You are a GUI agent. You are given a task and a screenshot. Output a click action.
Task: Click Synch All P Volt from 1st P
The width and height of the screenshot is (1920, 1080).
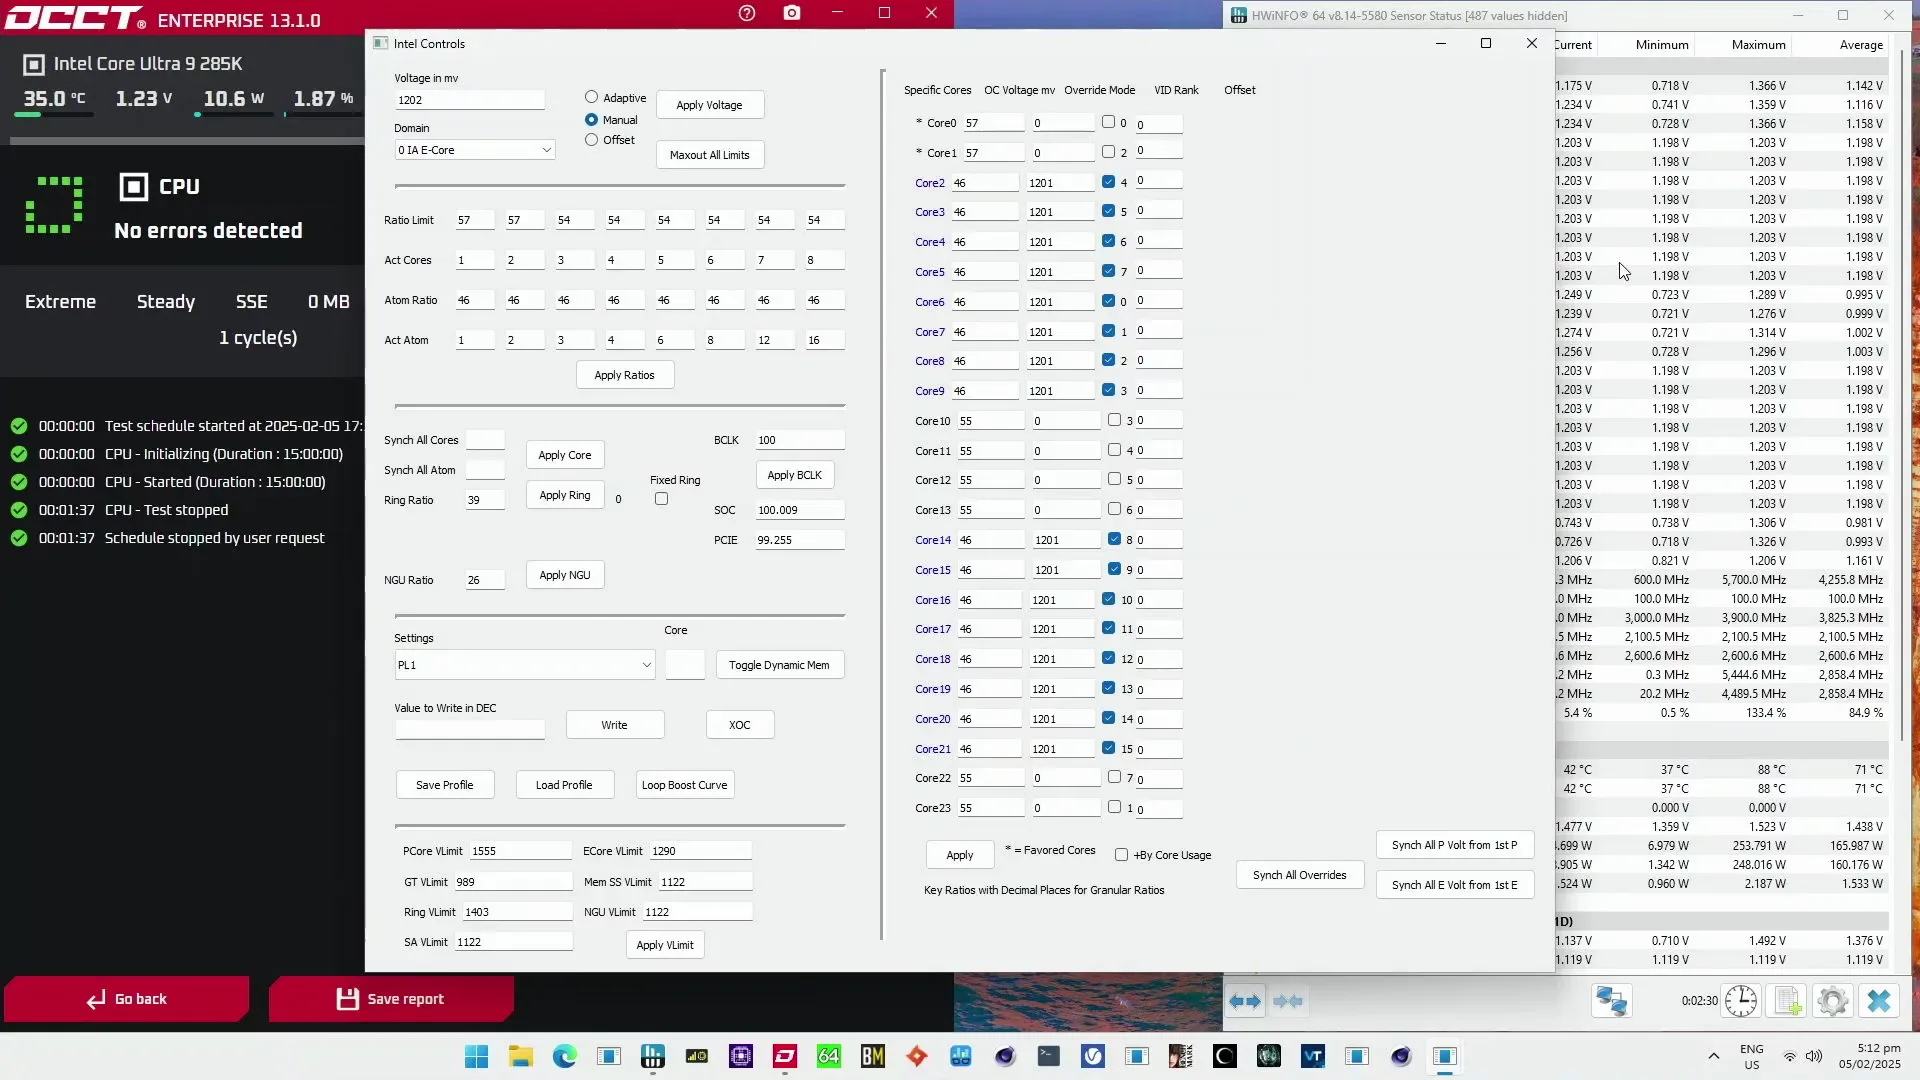point(1454,845)
